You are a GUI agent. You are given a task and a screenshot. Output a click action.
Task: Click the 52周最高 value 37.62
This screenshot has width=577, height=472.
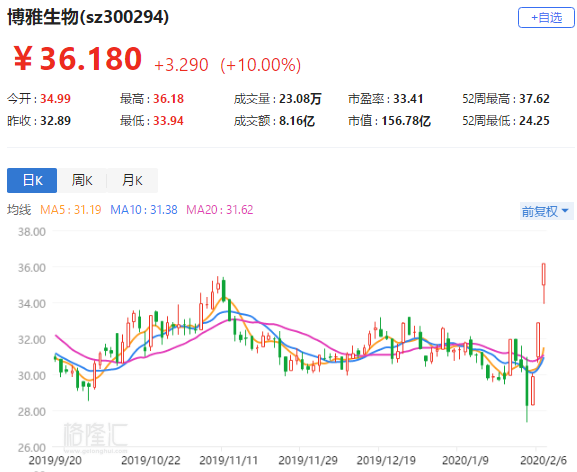tap(534, 99)
